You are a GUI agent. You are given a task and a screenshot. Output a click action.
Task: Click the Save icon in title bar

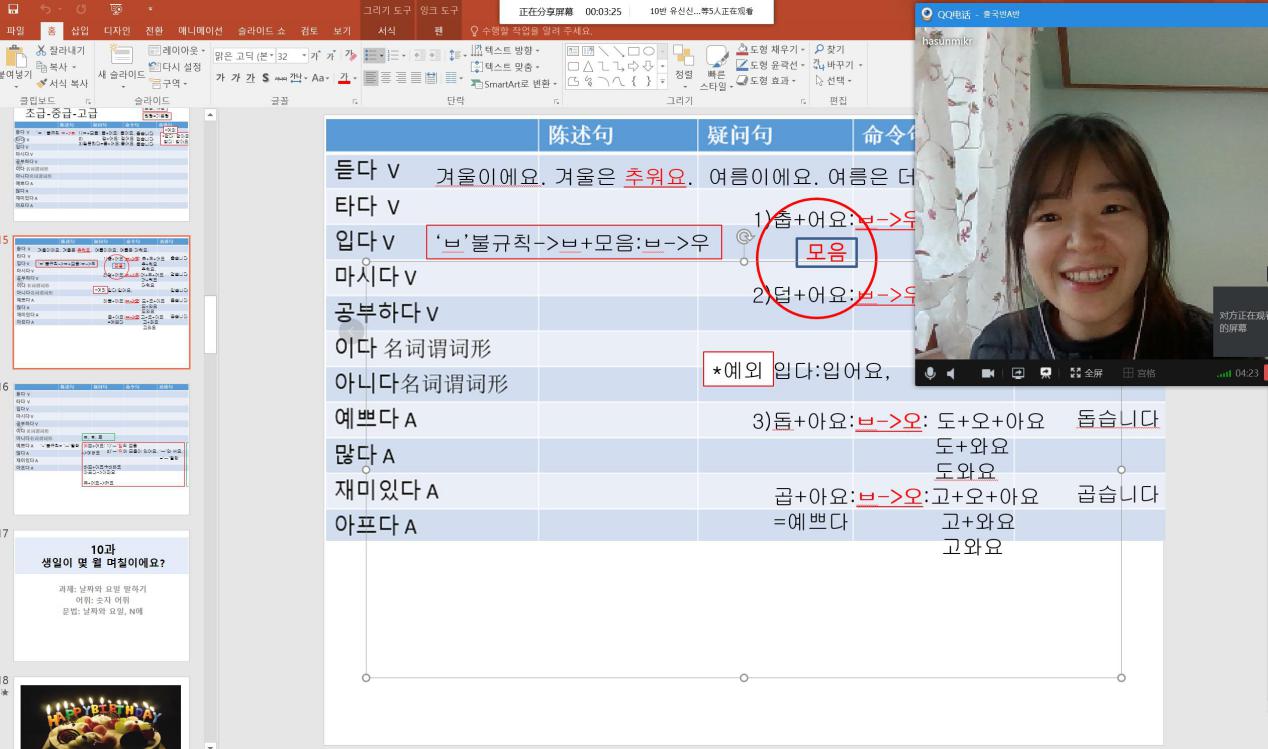click(x=13, y=10)
